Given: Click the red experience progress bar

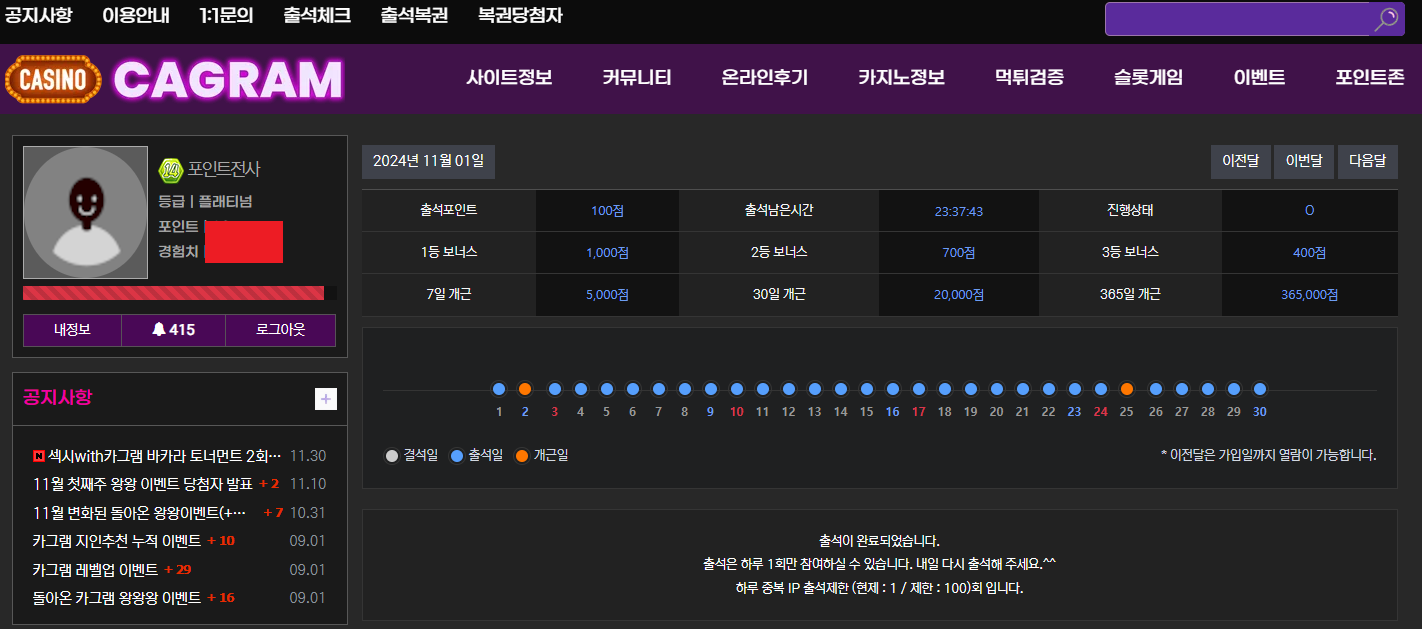Looking at the screenshot, I should click(x=174, y=293).
